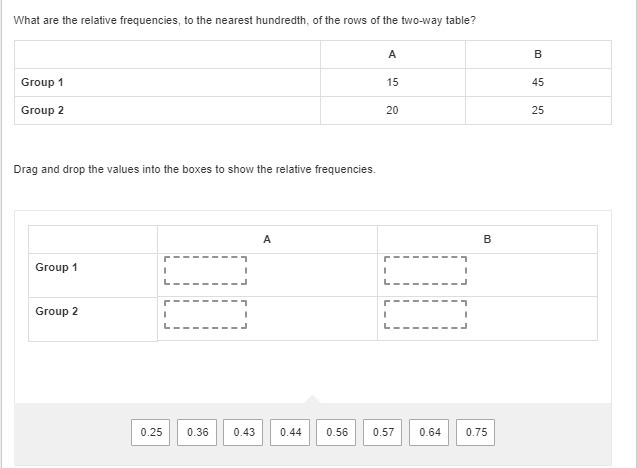Screen dimensions: 637x468
Task: Click the Group 1 column B drop box
Action: 425,271
